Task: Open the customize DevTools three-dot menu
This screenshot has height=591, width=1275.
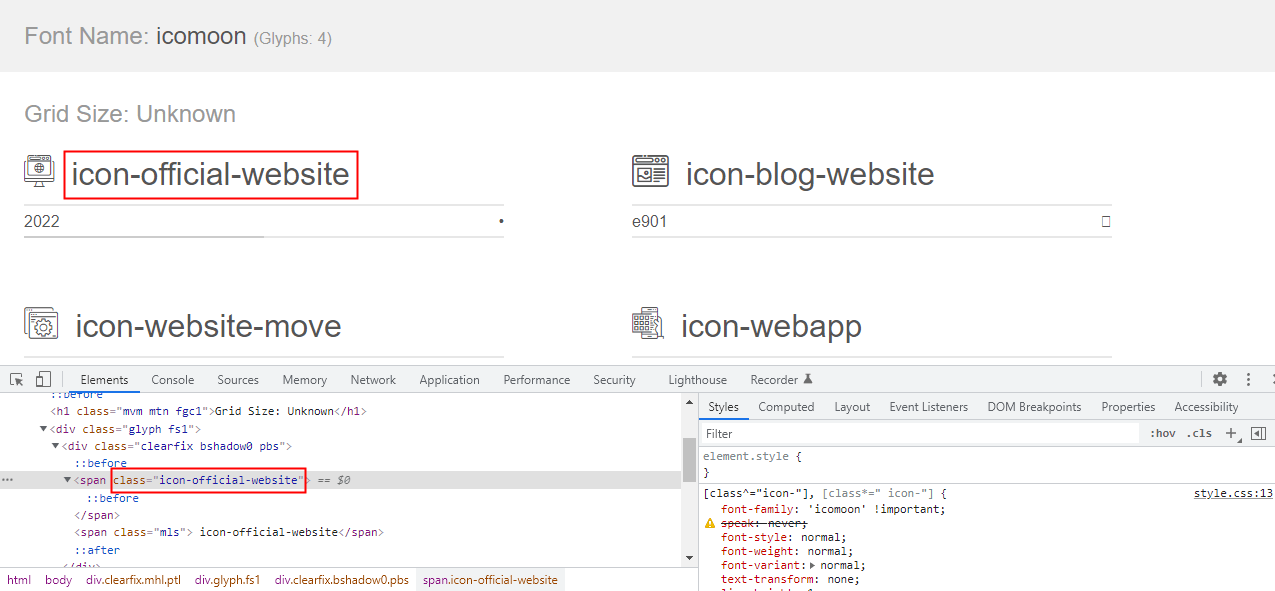Action: tap(1247, 379)
